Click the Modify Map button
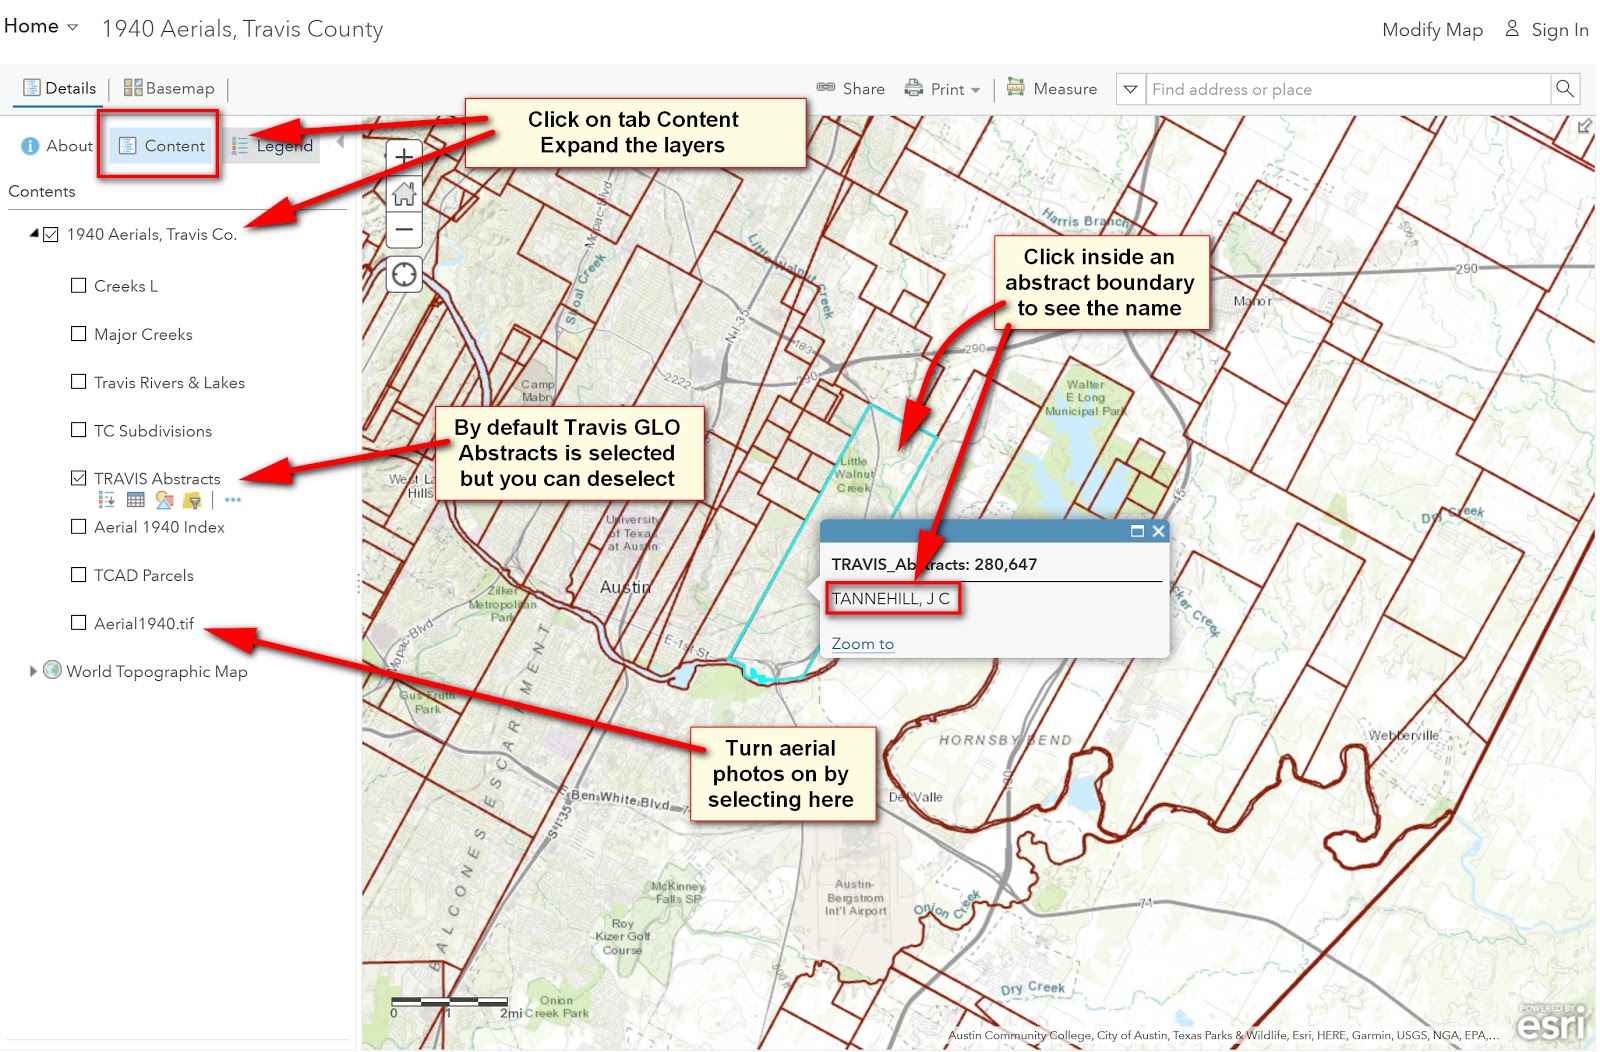Viewport: 1600px width, 1052px height. tap(1432, 30)
